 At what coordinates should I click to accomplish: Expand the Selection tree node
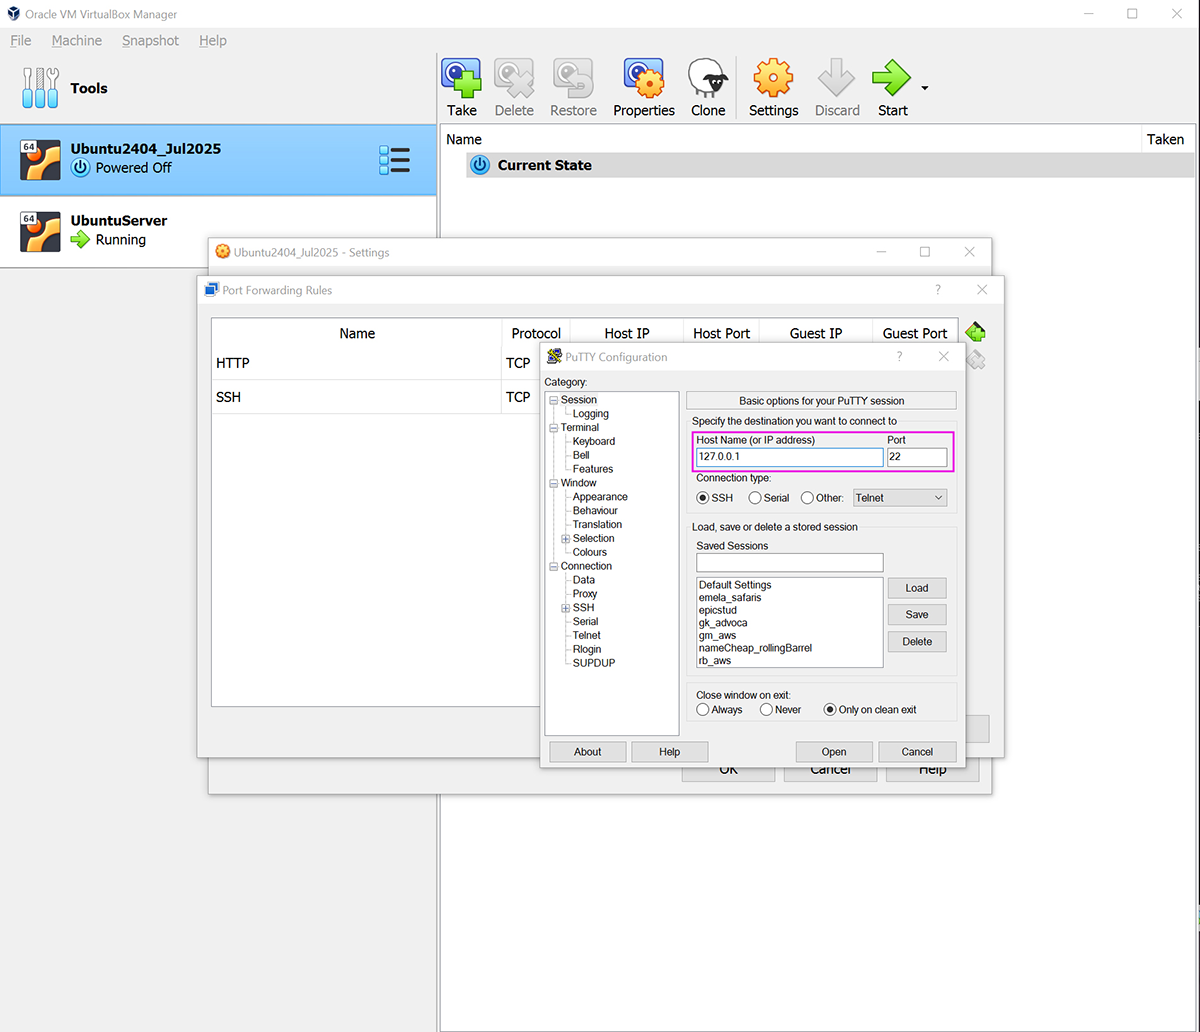(565, 539)
